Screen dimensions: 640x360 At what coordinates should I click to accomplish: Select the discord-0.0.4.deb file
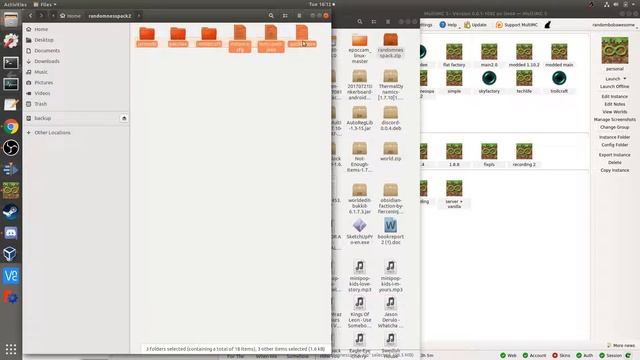point(391,118)
